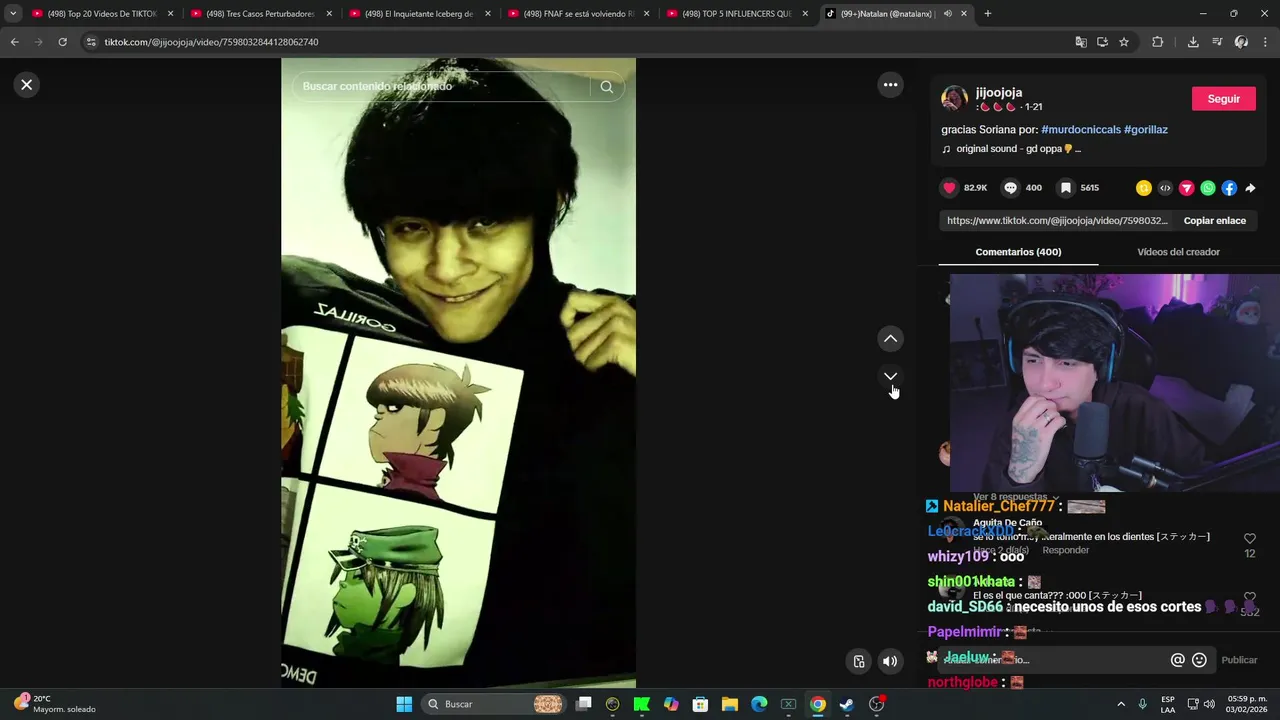Open Chrome downloads
The width and height of the screenshot is (1280, 720).
1193,42
